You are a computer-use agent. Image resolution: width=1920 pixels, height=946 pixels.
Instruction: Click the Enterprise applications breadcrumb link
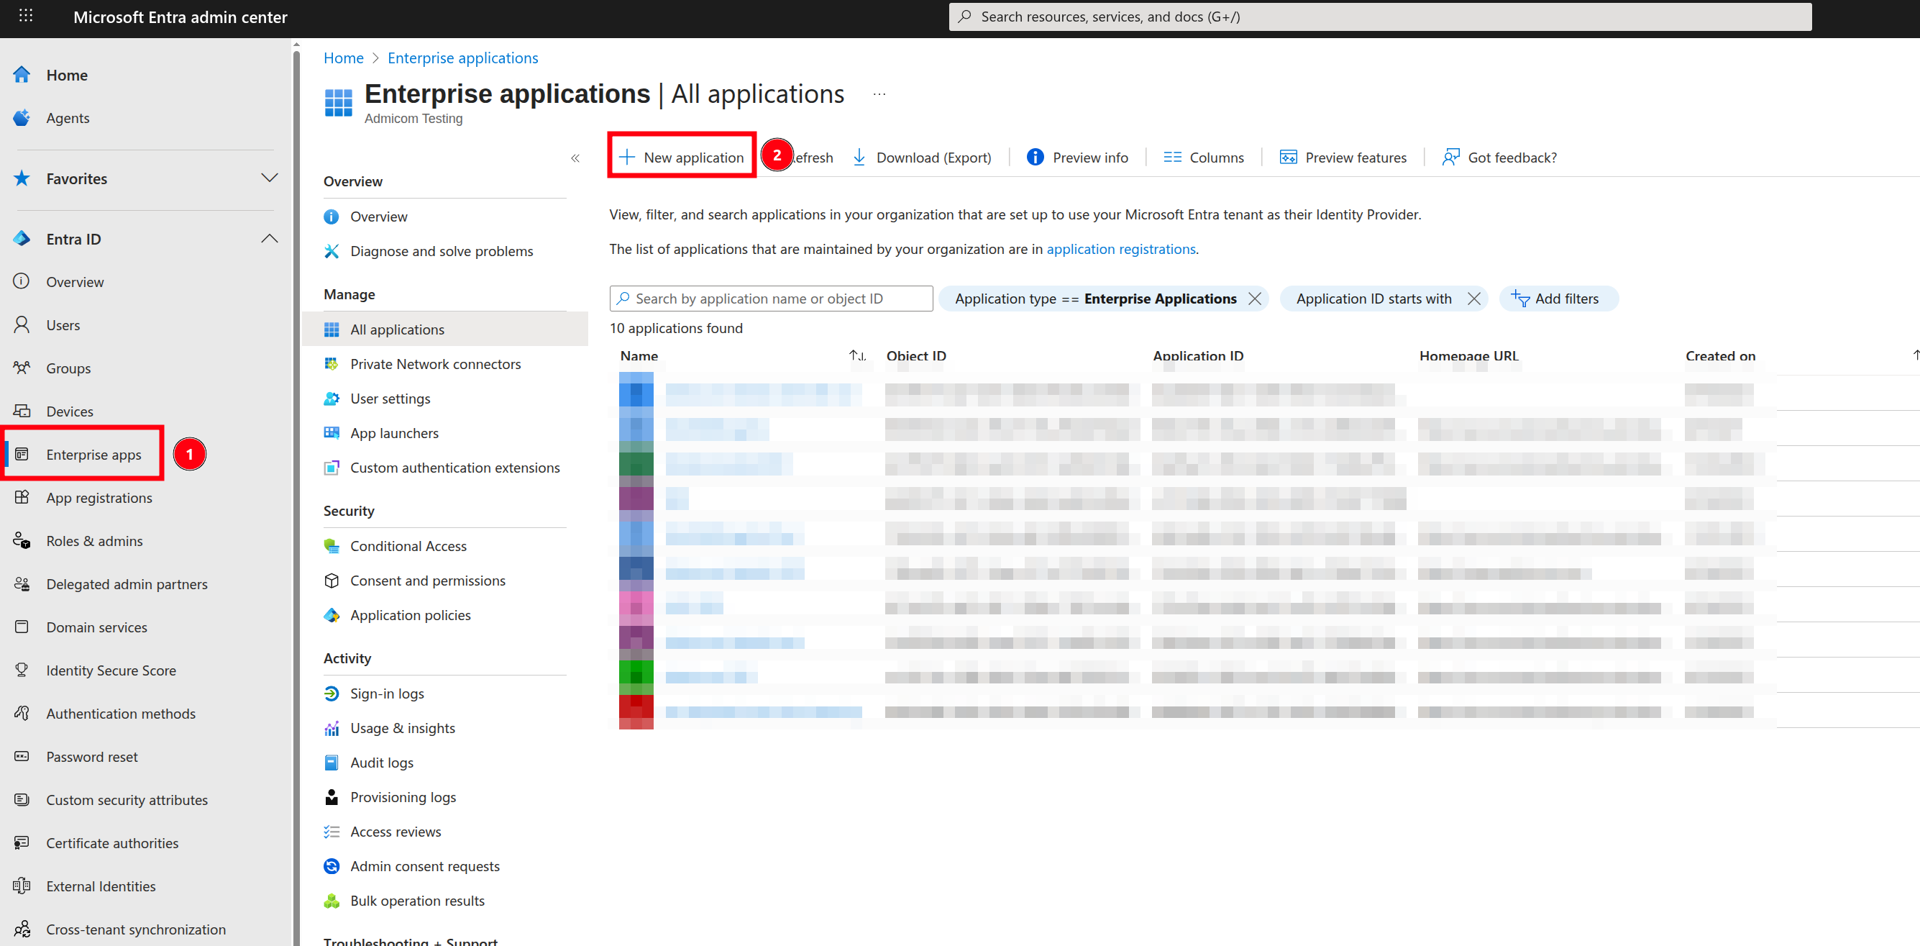click(x=463, y=58)
